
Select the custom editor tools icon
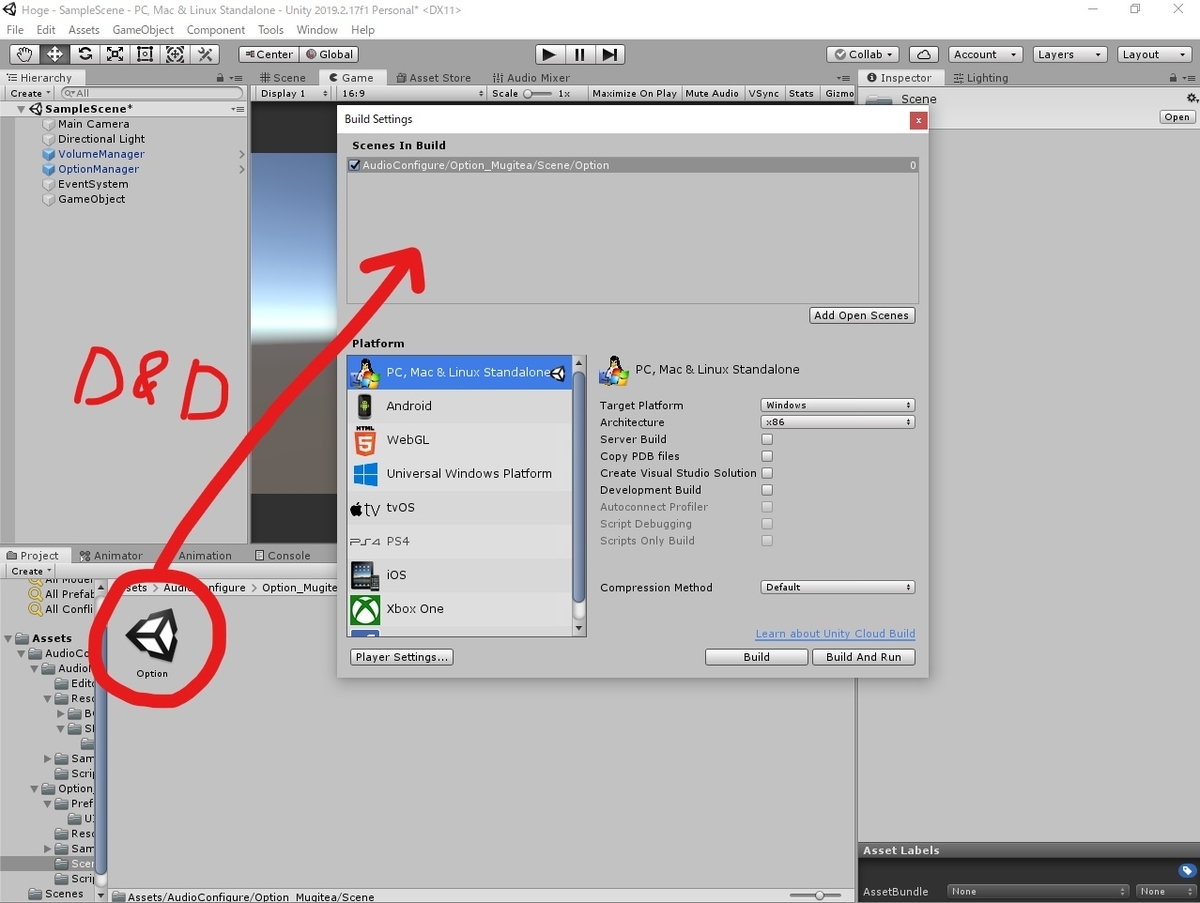pyautogui.click(x=205, y=54)
